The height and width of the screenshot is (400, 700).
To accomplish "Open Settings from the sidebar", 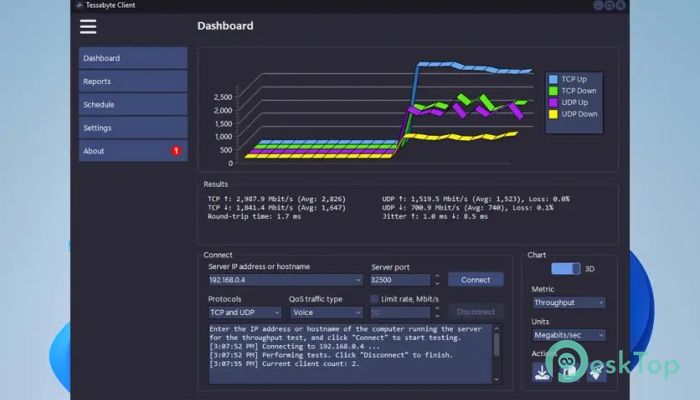I will (133, 128).
